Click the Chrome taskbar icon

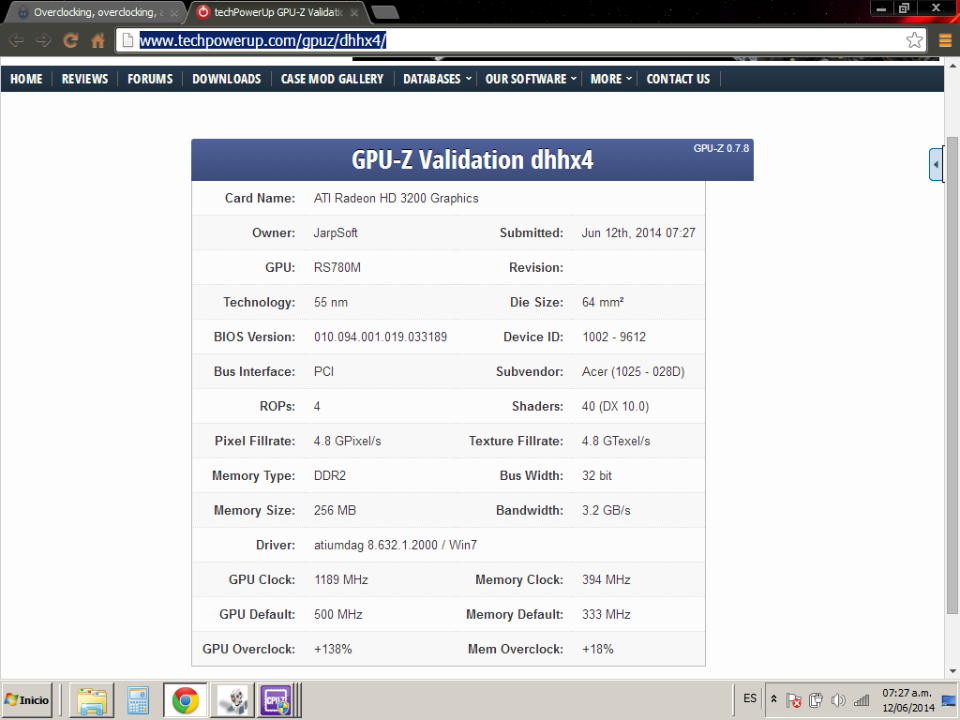point(185,700)
